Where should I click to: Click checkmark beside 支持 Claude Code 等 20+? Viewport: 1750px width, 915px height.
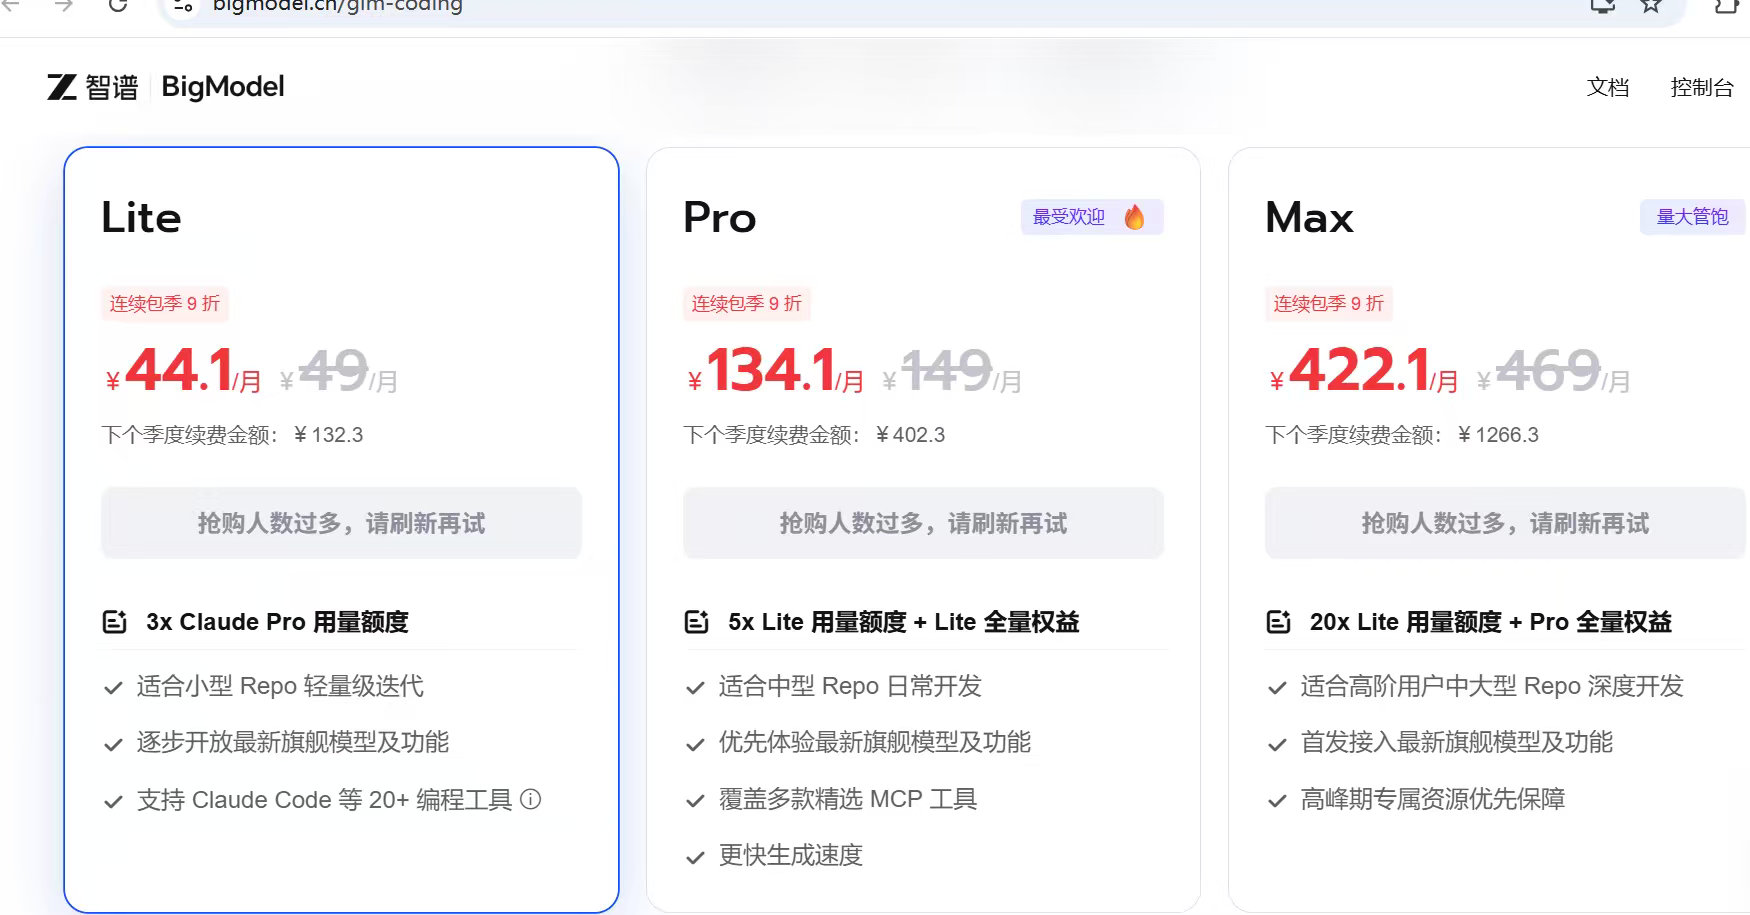pos(113,801)
